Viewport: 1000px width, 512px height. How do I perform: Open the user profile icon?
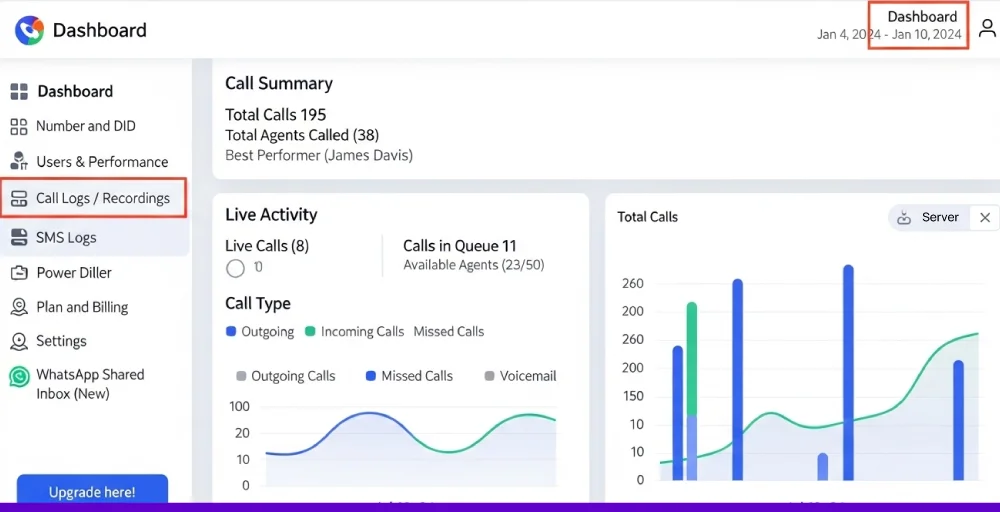[x=987, y=29]
